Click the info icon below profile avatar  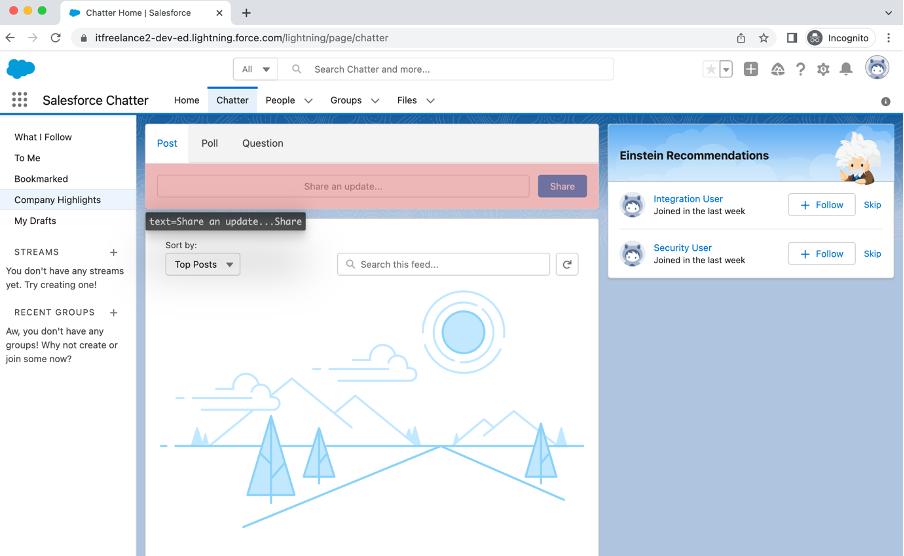coord(886,102)
